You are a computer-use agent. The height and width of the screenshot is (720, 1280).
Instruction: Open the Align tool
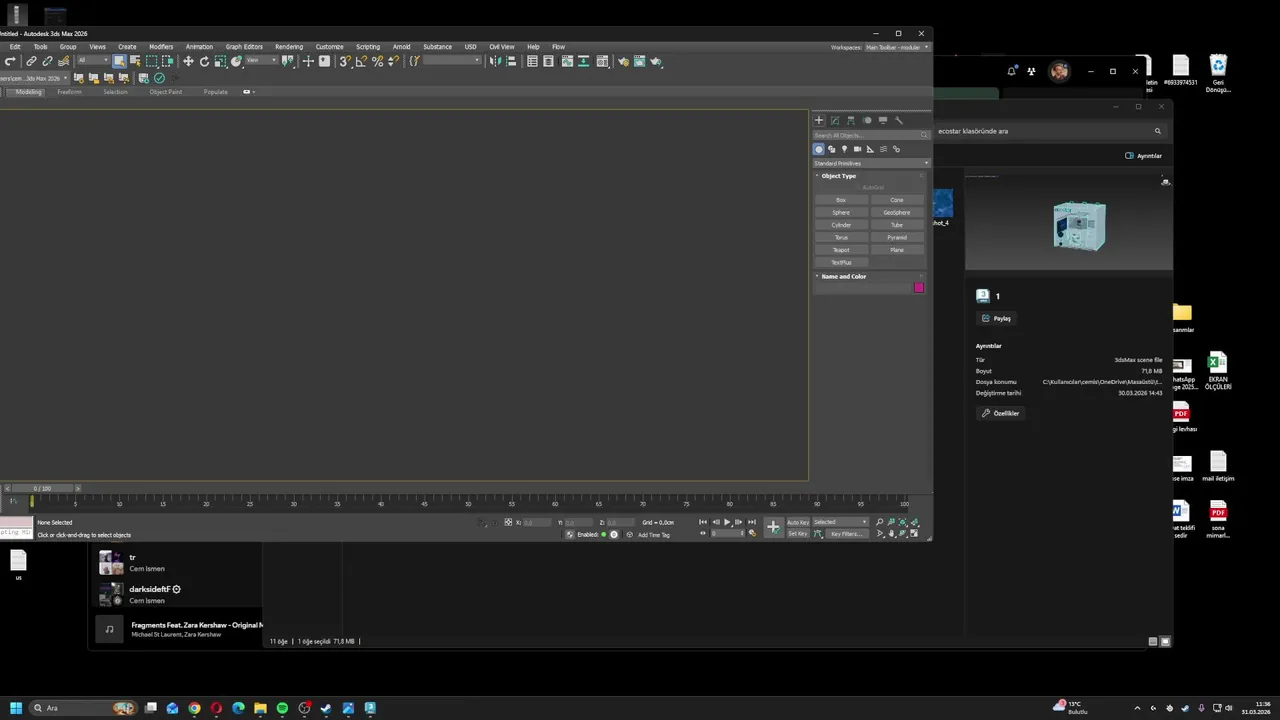click(511, 61)
